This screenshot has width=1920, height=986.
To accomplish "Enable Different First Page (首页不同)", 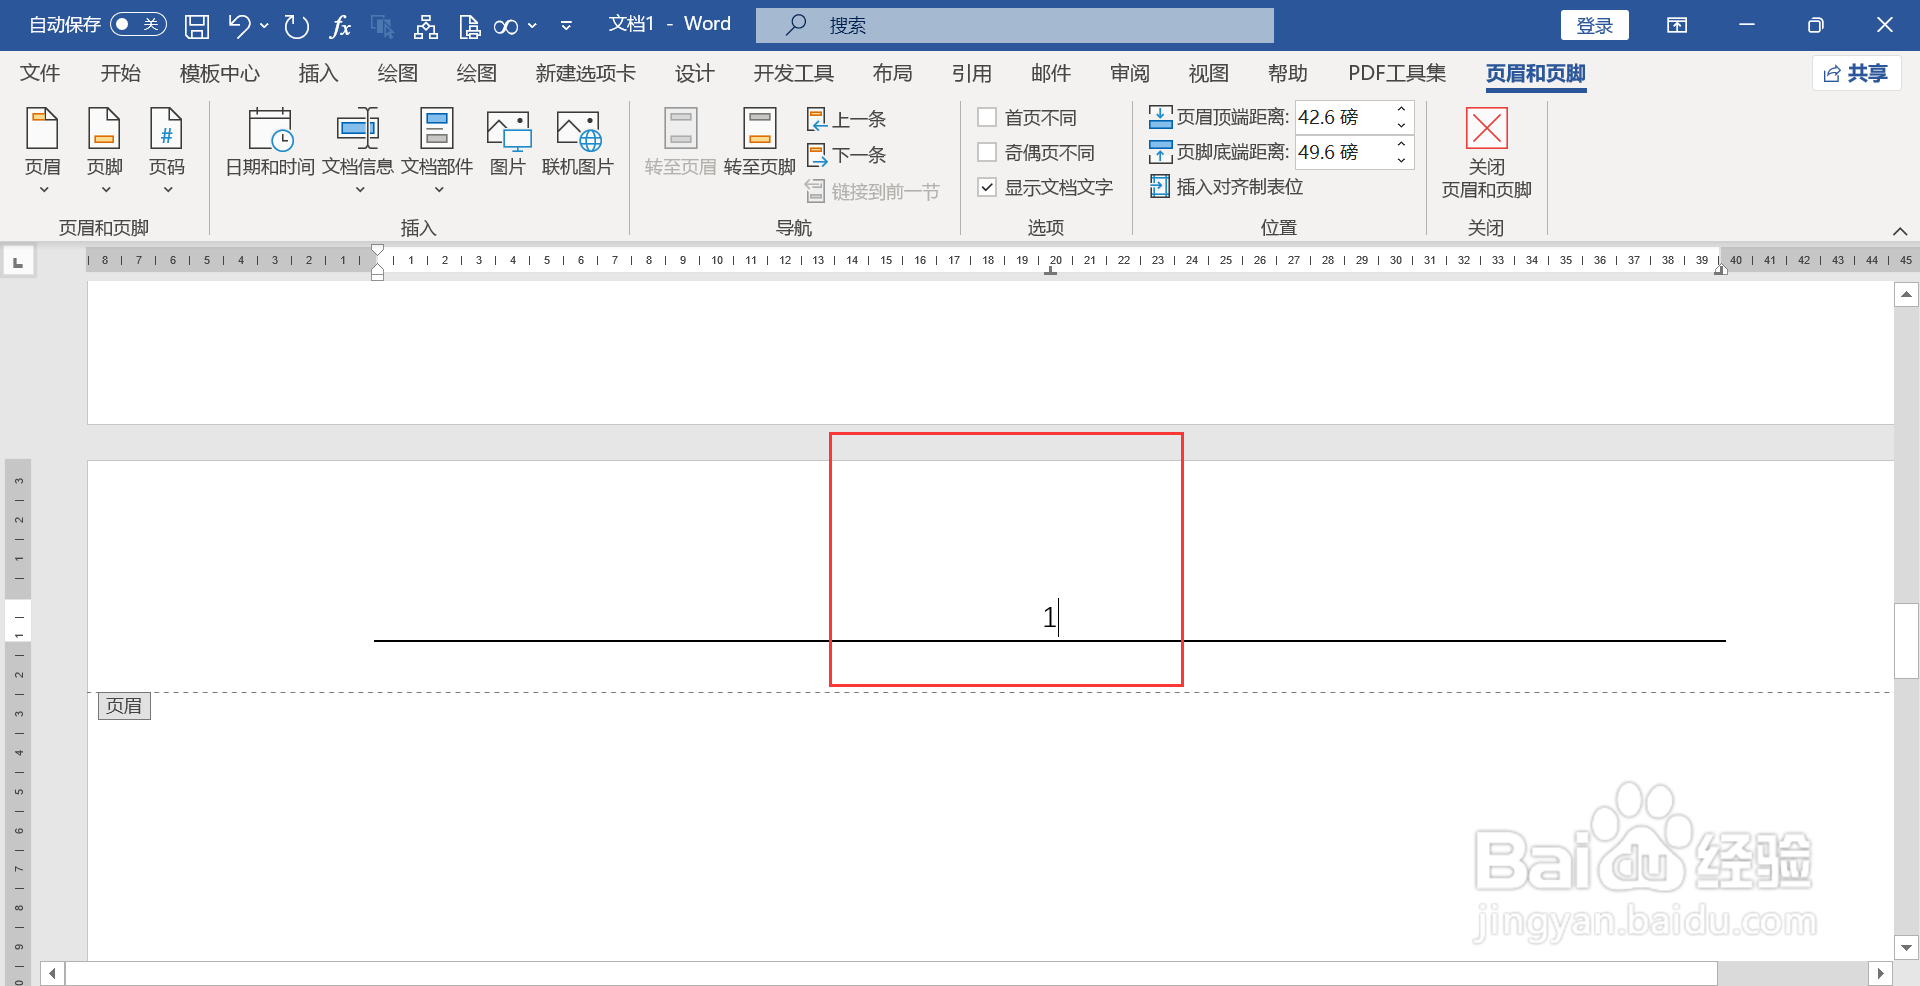I will point(987,118).
